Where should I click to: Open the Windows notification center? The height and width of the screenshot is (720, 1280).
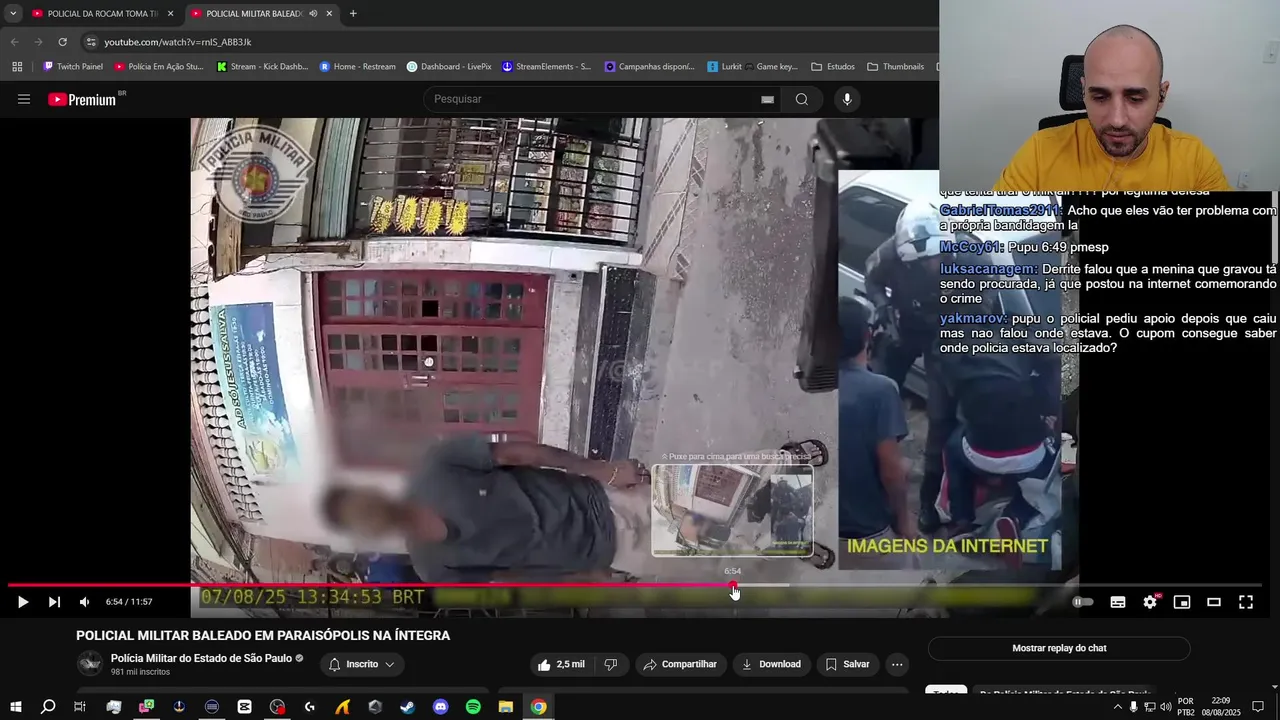[1258, 707]
